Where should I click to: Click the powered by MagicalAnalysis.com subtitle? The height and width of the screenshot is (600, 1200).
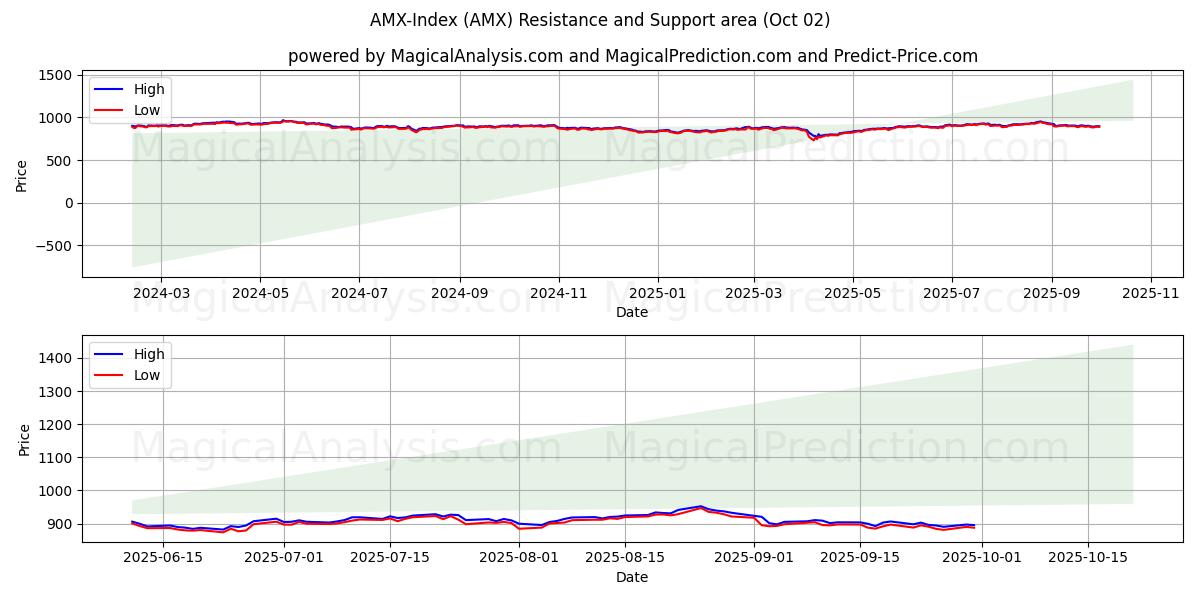632,56
